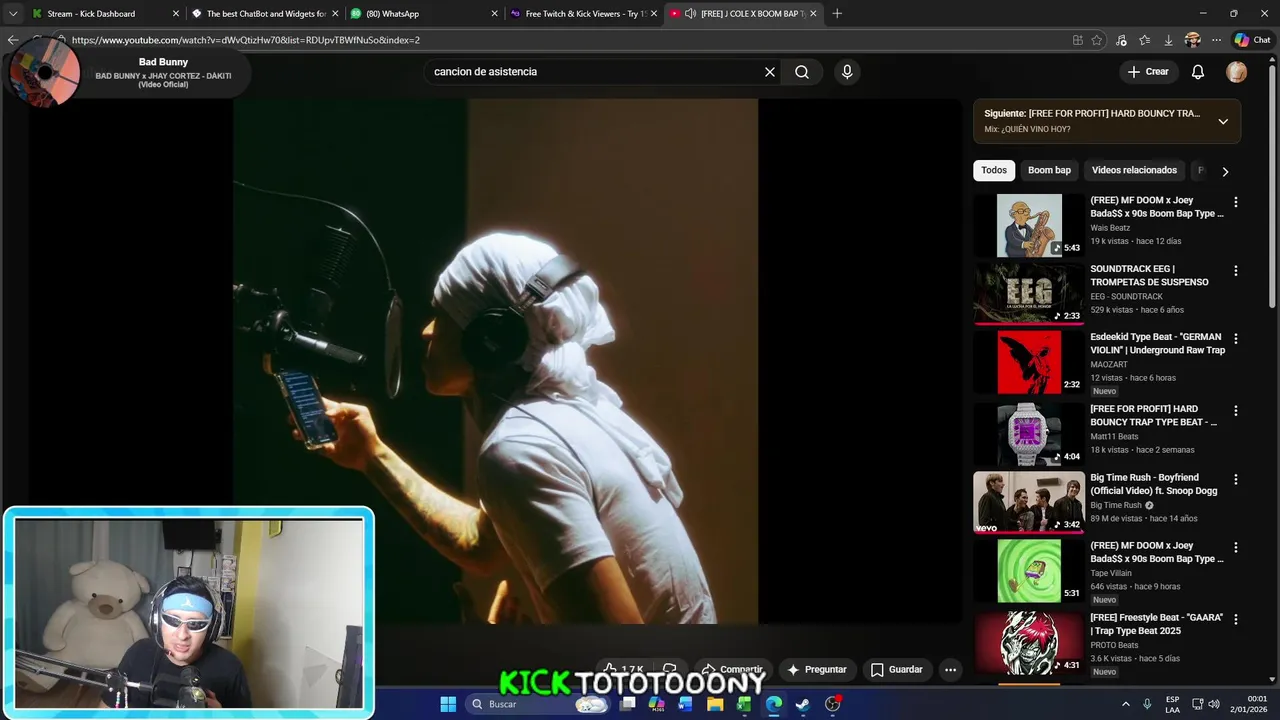Open Task View on the taskbar
This screenshot has height=720, width=1280.
click(x=628, y=704)
